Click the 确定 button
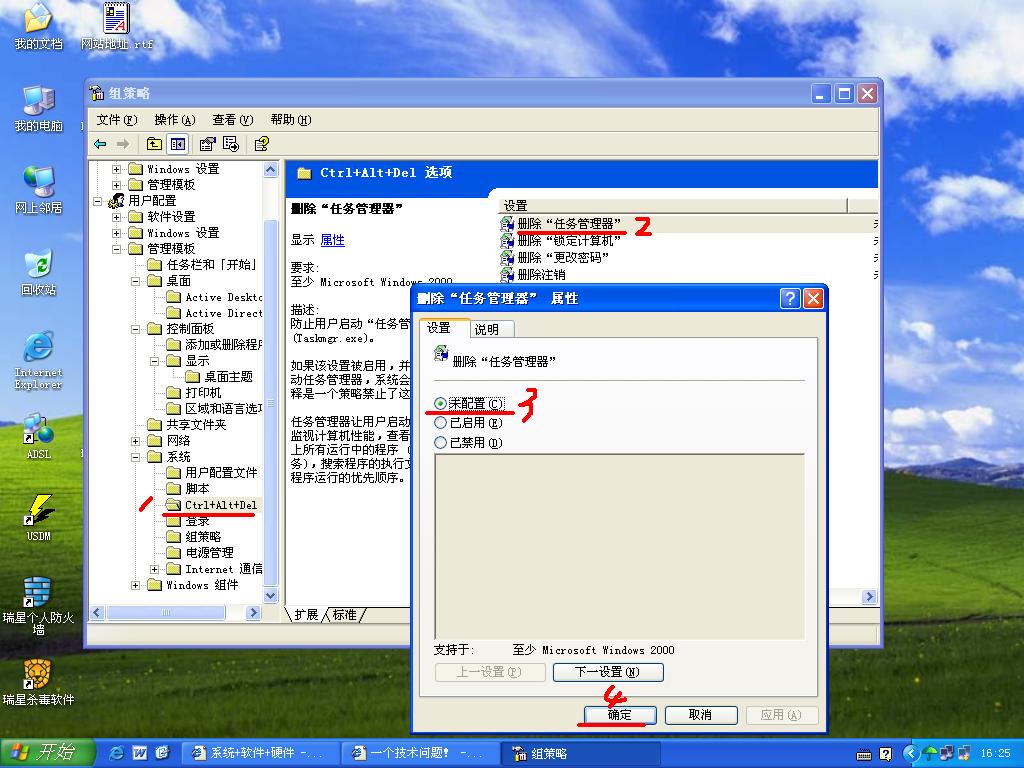This screenshot has height=768, width=1024. [x=619, y=715]
